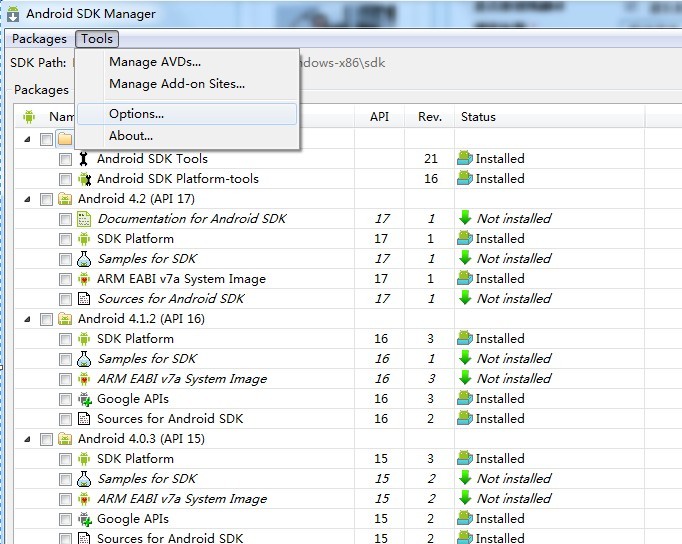Click the SDK Path label

(38, 63)
